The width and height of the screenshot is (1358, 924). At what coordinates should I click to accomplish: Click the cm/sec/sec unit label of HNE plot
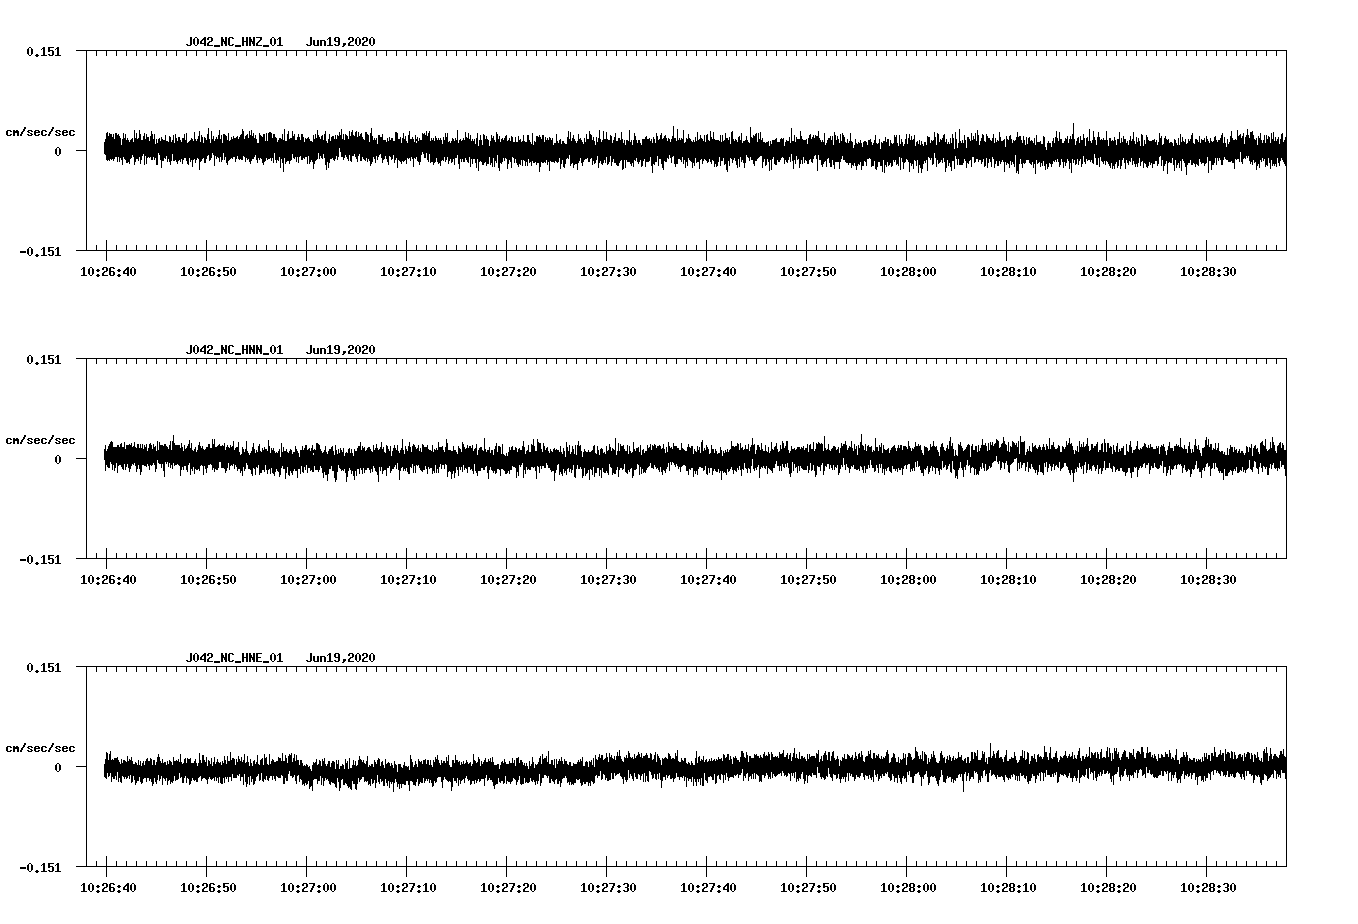coord(40,748)
